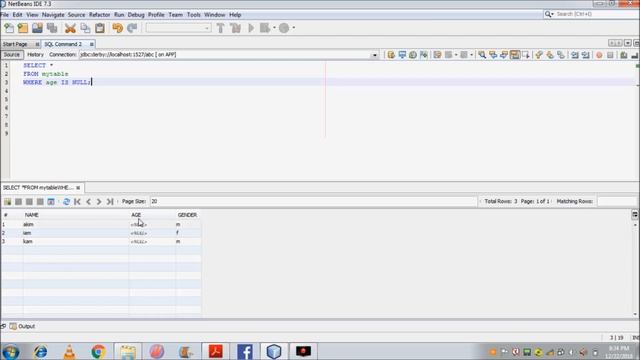Click the Profile Project toolbar icon
Image resolution: width=640 pixels, height=360 pixels.
point(284,28)
